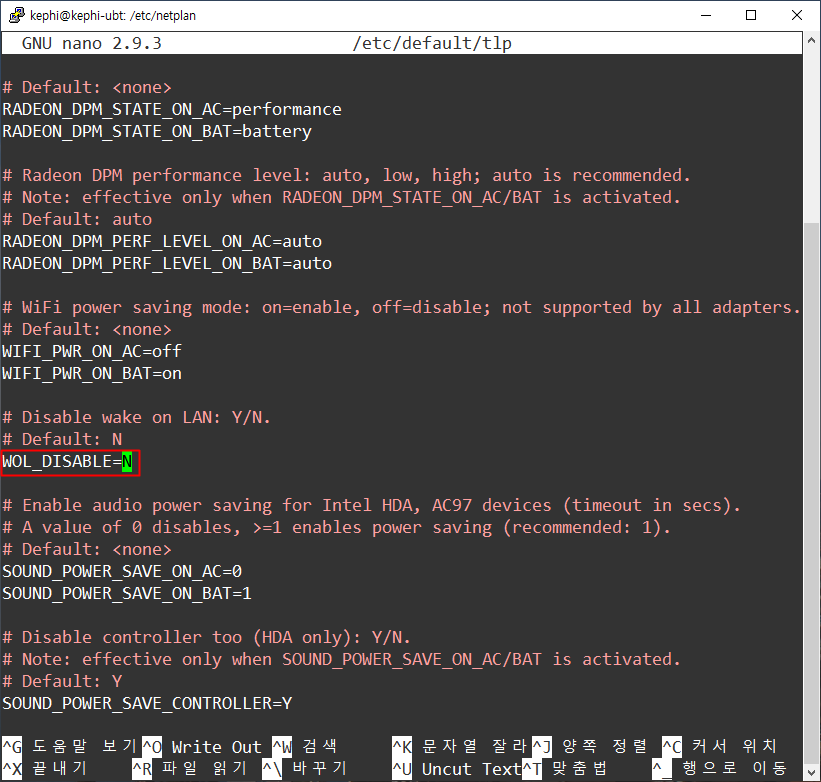
Task: Click the scrollbar down arrow
Action: tap(812, 773)
